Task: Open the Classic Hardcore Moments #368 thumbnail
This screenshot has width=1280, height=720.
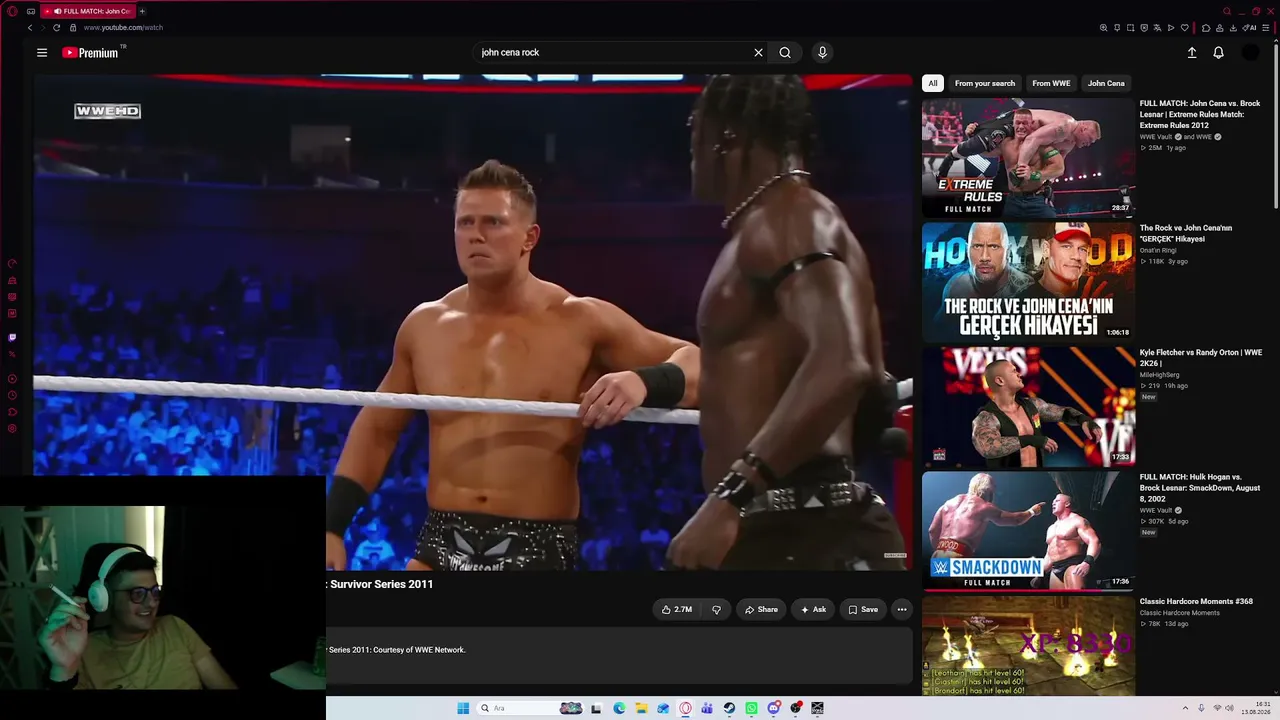Action: [x=1028, y=646]
